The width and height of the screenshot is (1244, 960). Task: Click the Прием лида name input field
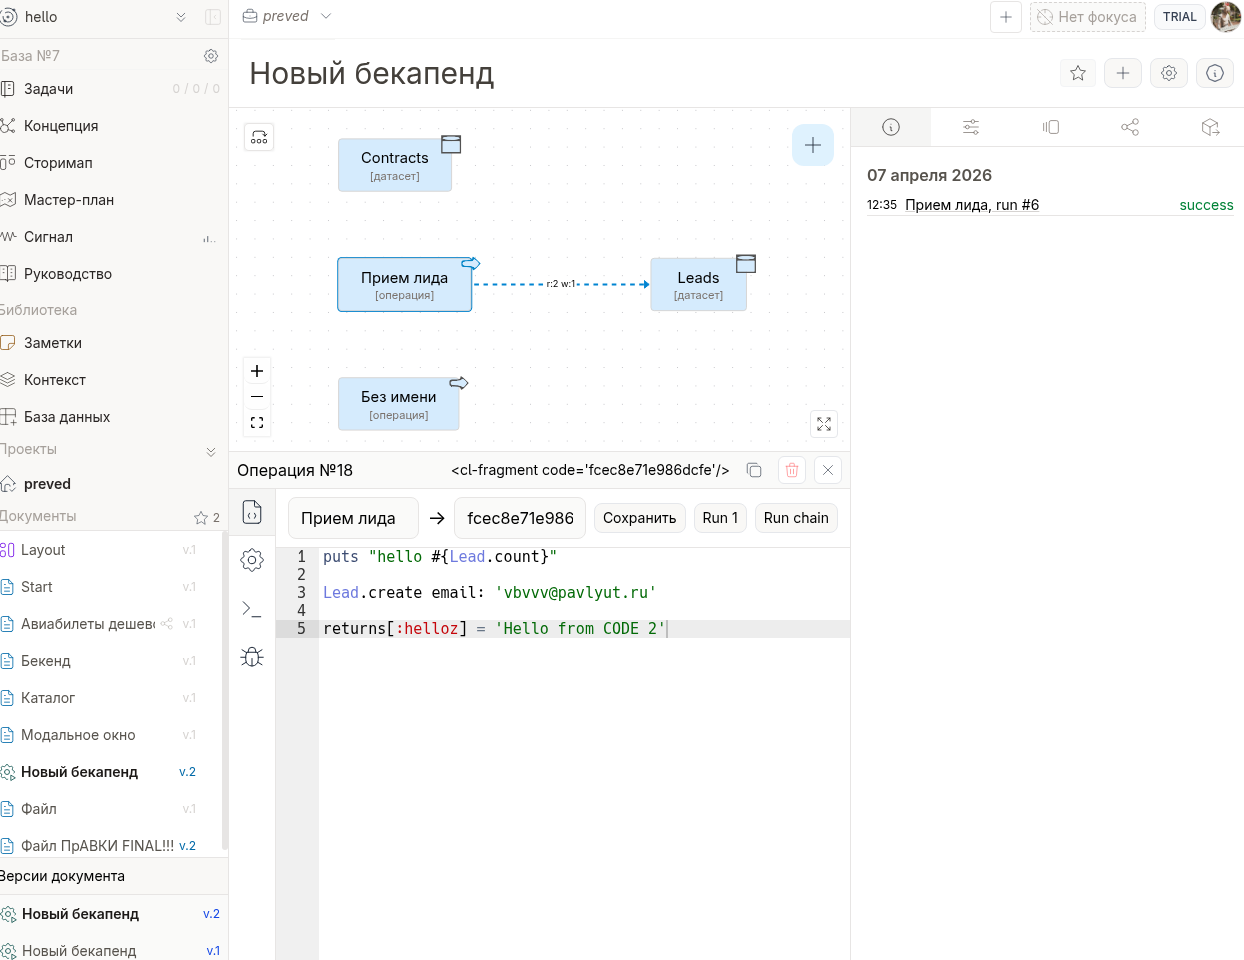pyautogui.click(x=353, y=518)
